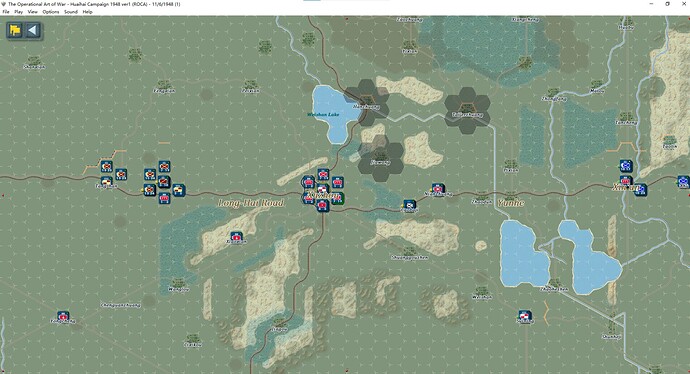Select the unit stacked on Dangshan town
The width and height of the screenshot is (690, 374).
[106, 181]
